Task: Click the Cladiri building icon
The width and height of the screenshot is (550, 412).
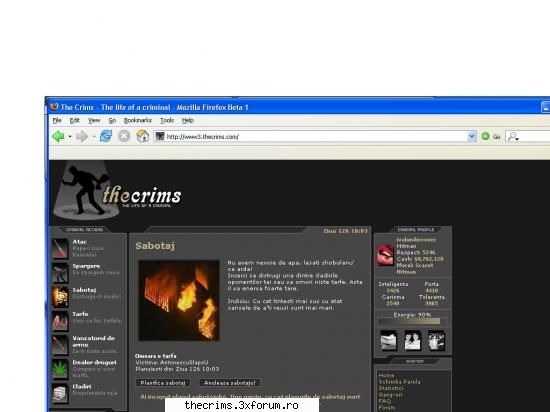Action: [x=60, y=393]
